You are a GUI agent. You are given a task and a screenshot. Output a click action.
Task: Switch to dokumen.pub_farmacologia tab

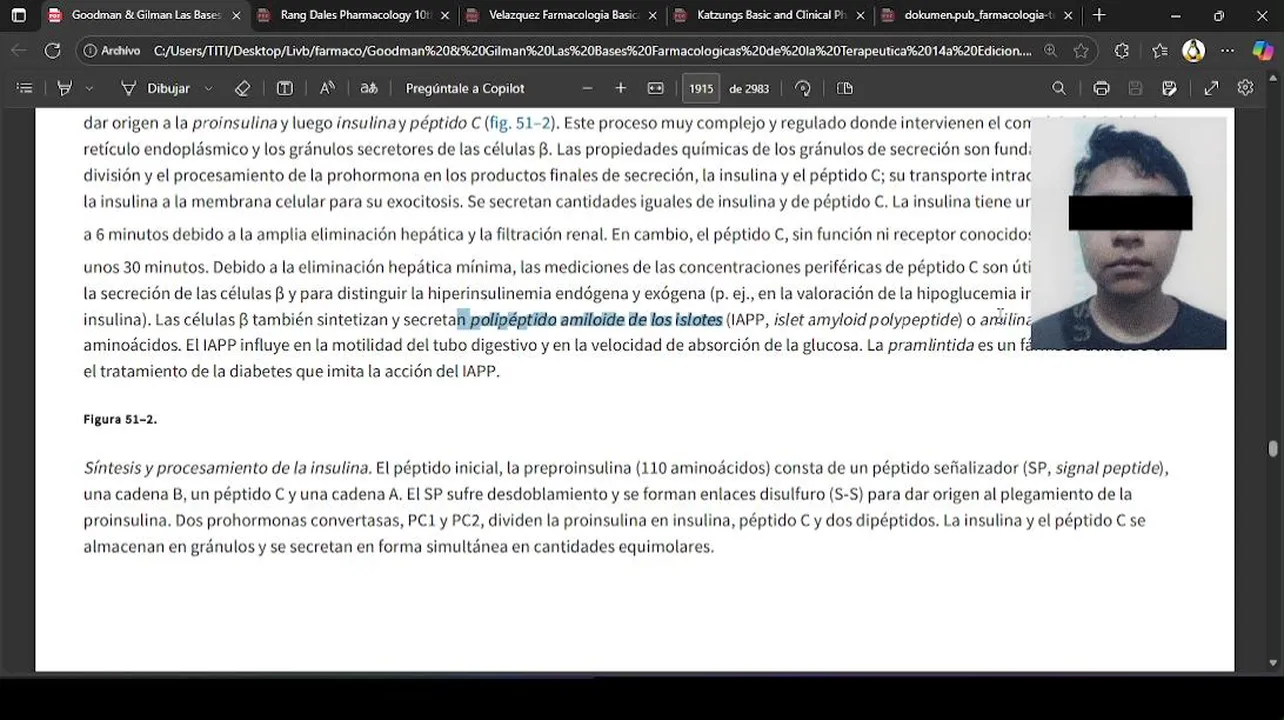[x=978, y=15]
